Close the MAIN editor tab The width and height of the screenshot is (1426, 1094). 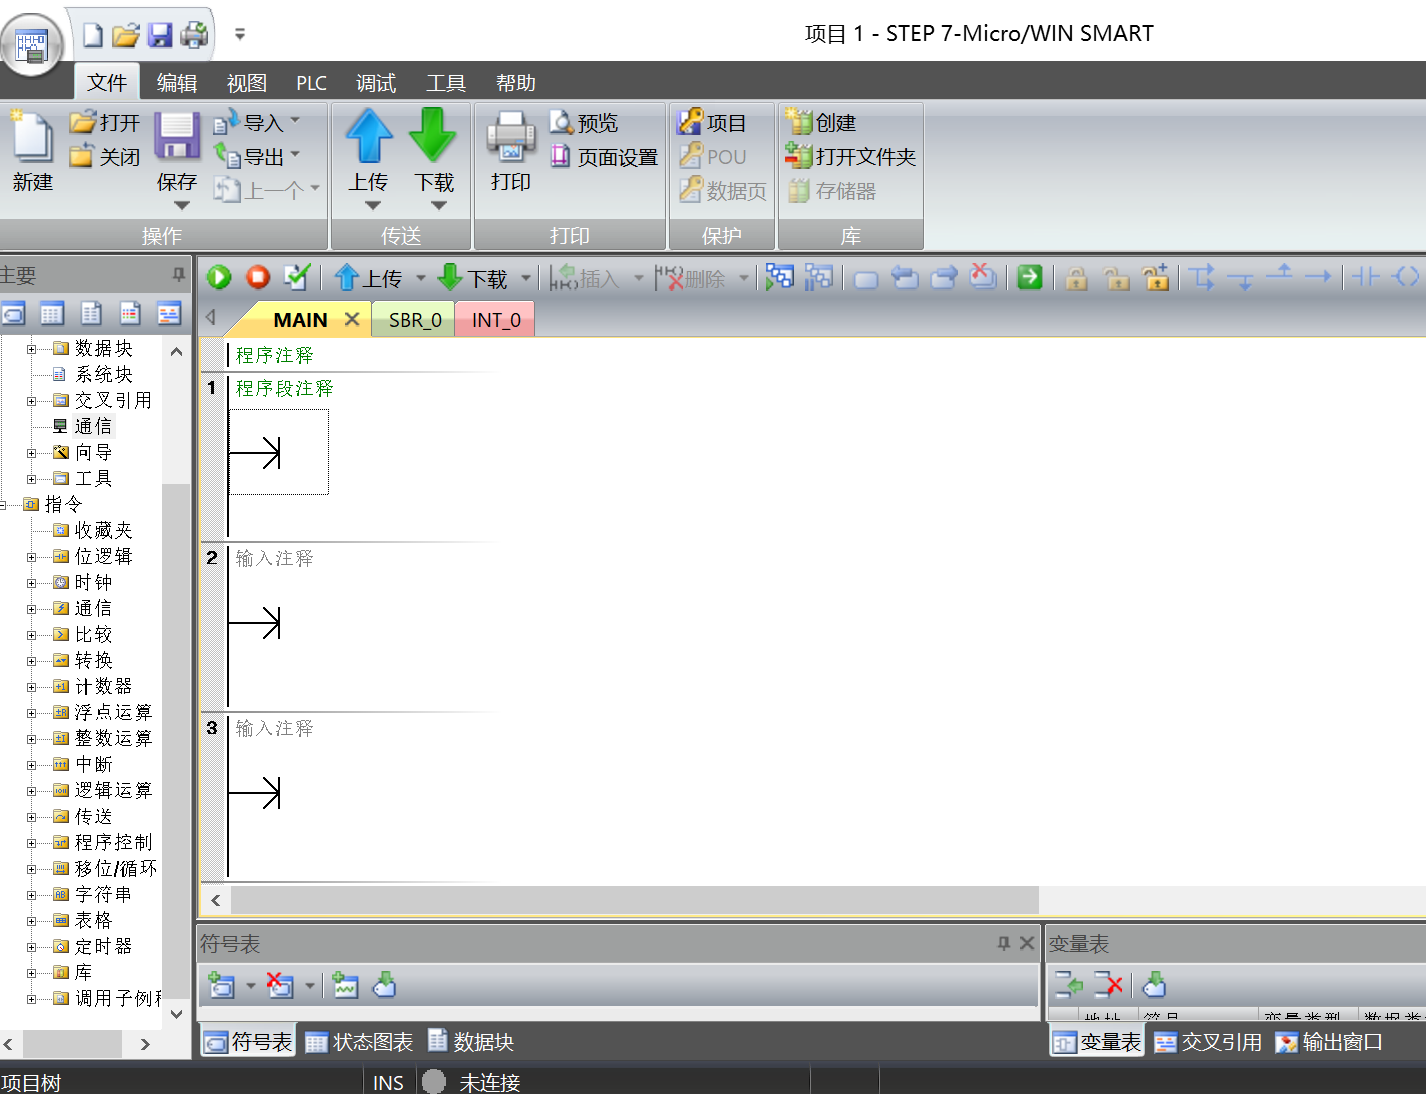pyautogui.click(x=352, y=319)
